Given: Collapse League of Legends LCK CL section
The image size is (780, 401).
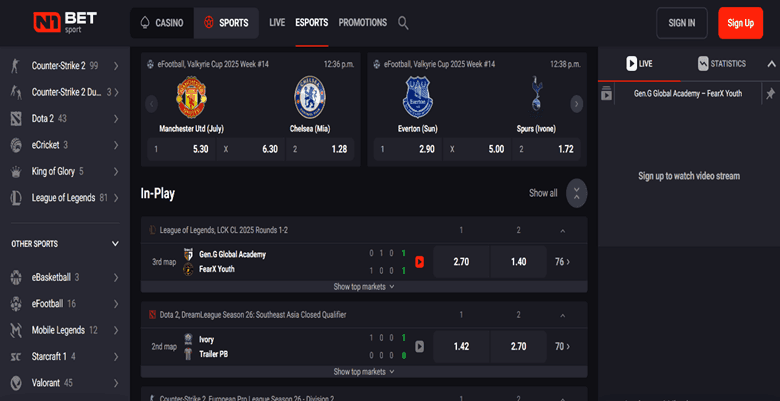Looking at the screenshot, I should click(x=562, y=230).
